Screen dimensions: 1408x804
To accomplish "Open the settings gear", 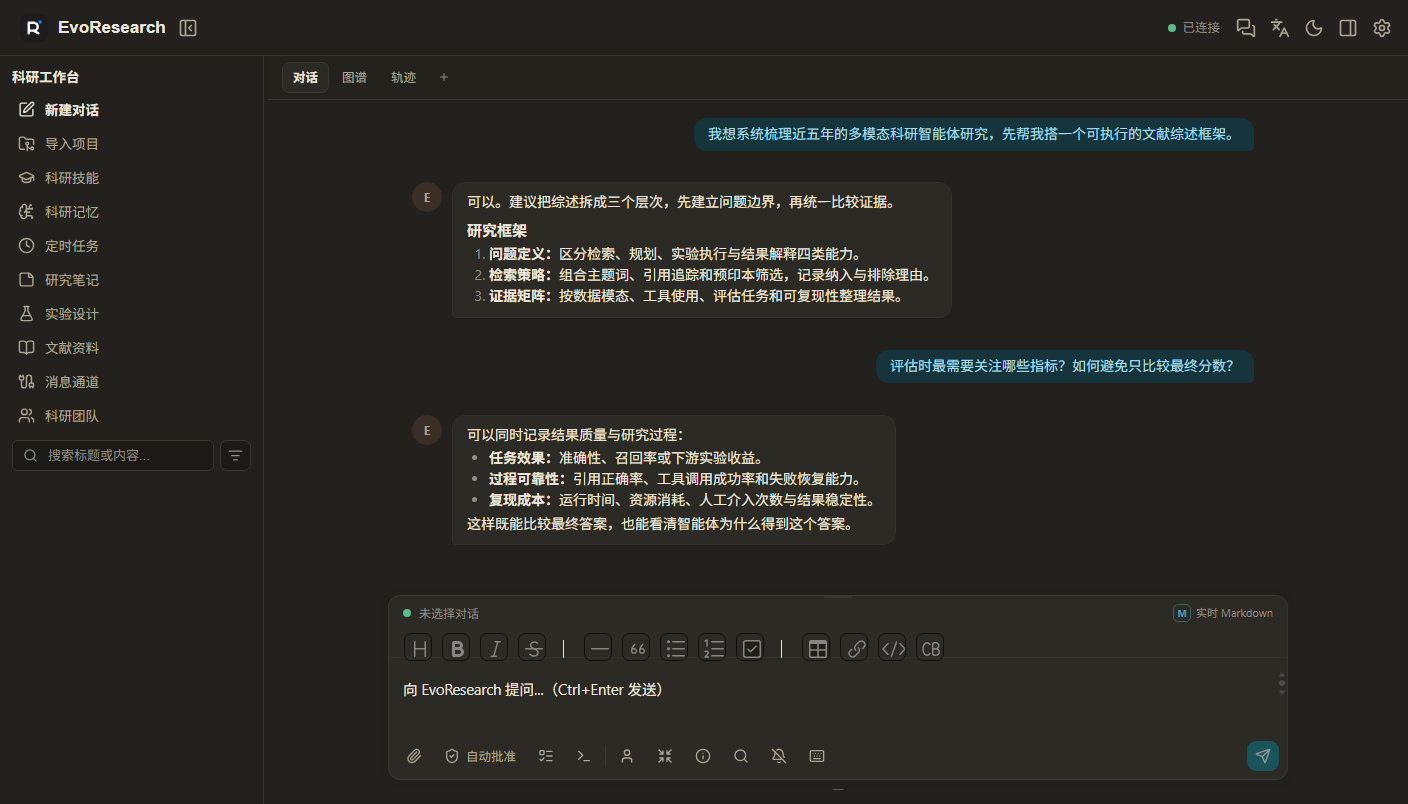I will (1382, 28).
